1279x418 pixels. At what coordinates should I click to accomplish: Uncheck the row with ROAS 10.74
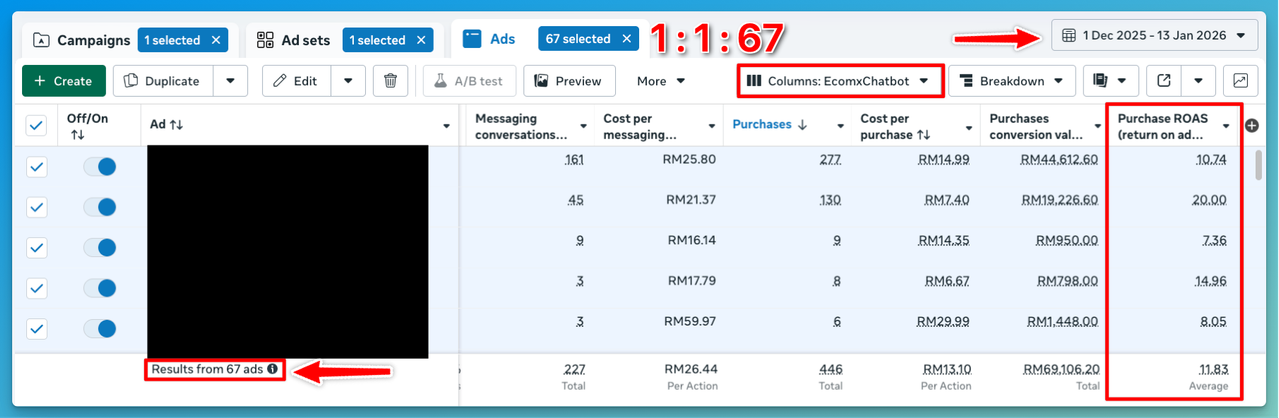click(x=36, y=167)
